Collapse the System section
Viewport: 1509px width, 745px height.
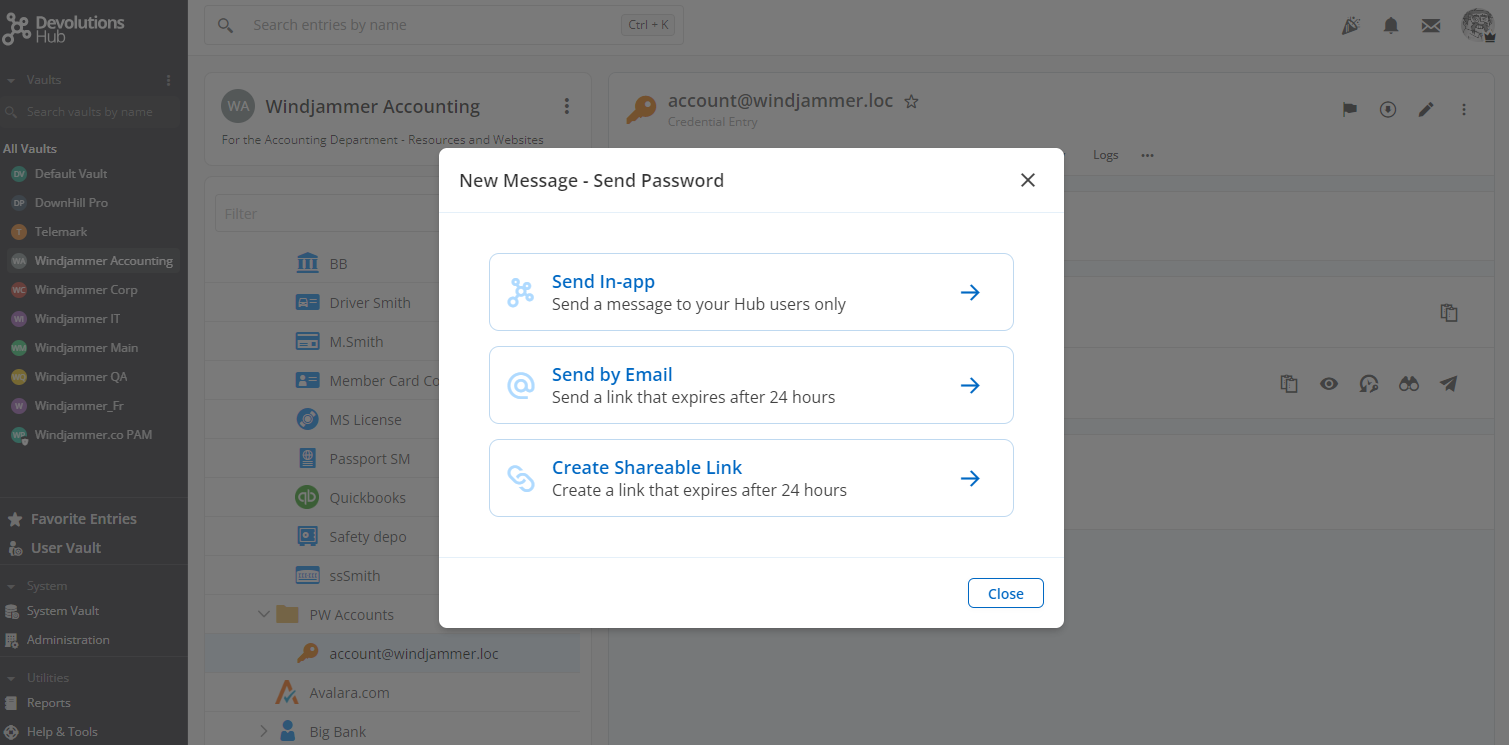[x=11, y=586]
